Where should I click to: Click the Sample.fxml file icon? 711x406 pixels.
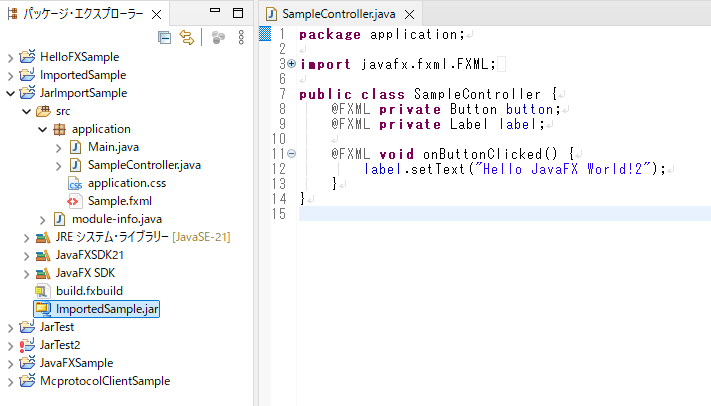pyautogui.click(x=74, y=201)
